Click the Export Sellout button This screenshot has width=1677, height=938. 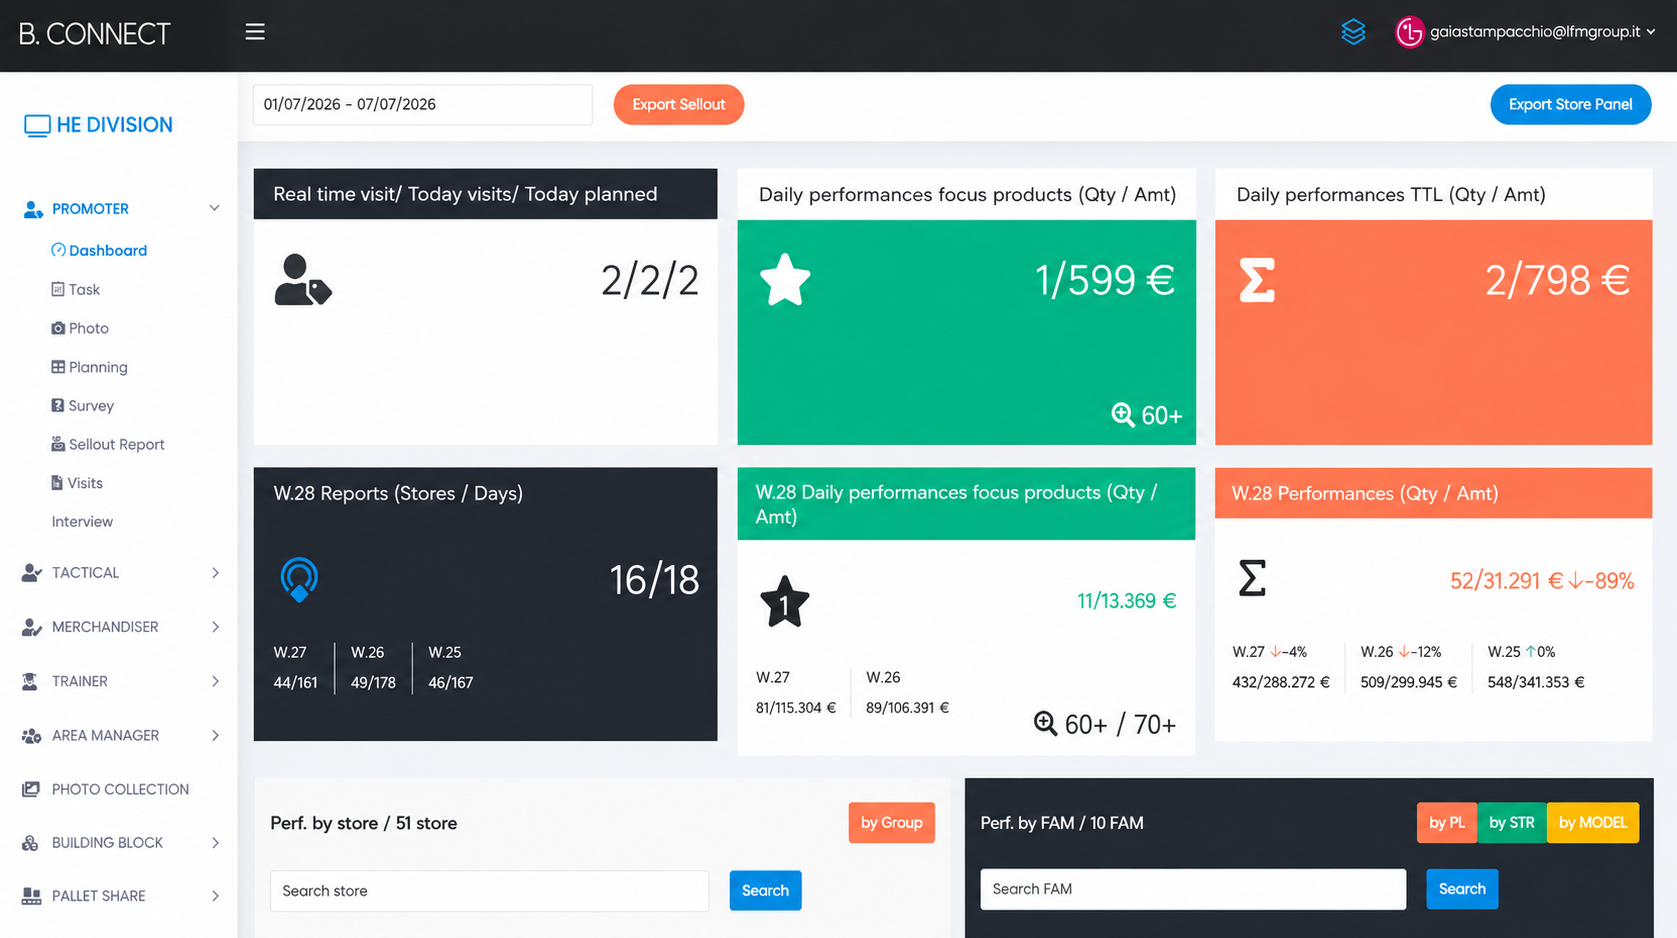coord(678,104)
